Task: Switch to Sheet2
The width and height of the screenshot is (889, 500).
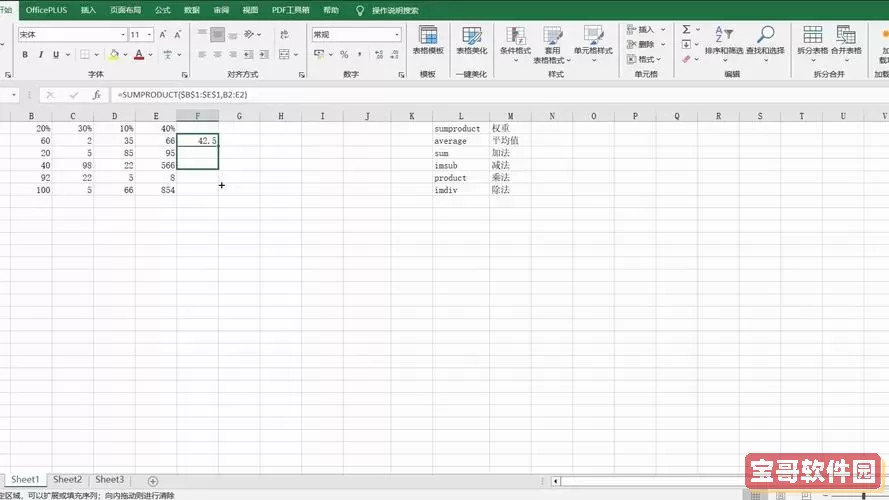Action: (x=67, y=480)
